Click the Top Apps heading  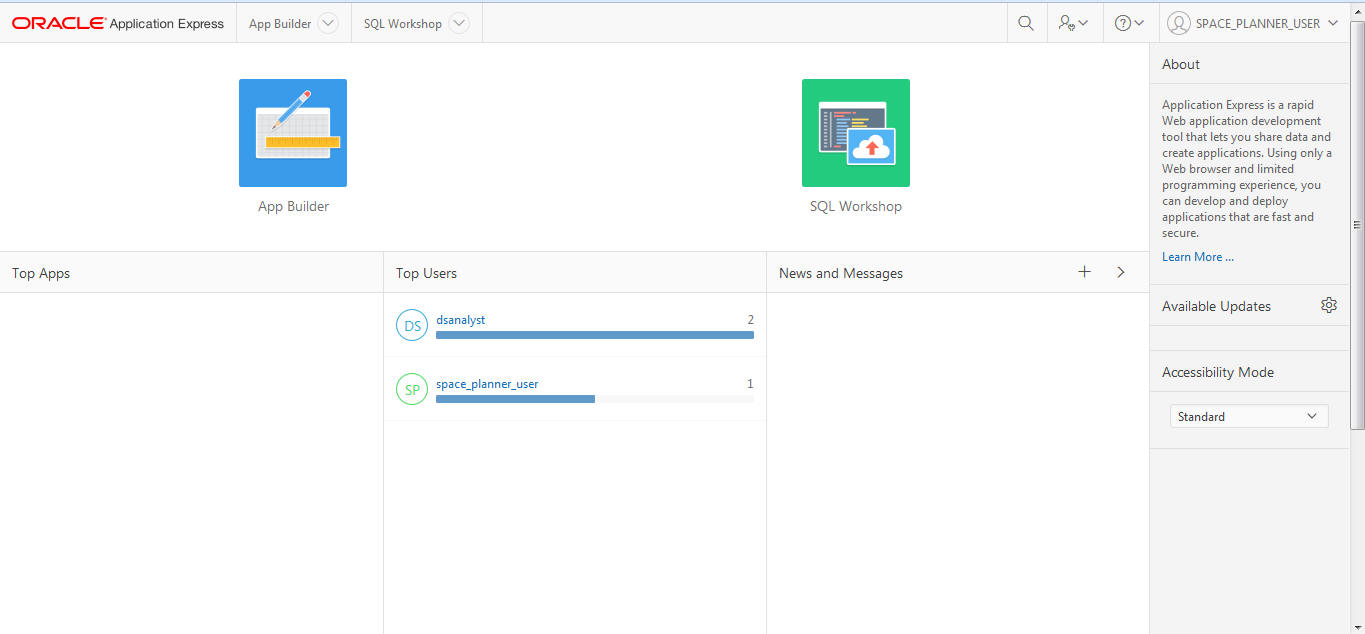[x=41, y=273]
